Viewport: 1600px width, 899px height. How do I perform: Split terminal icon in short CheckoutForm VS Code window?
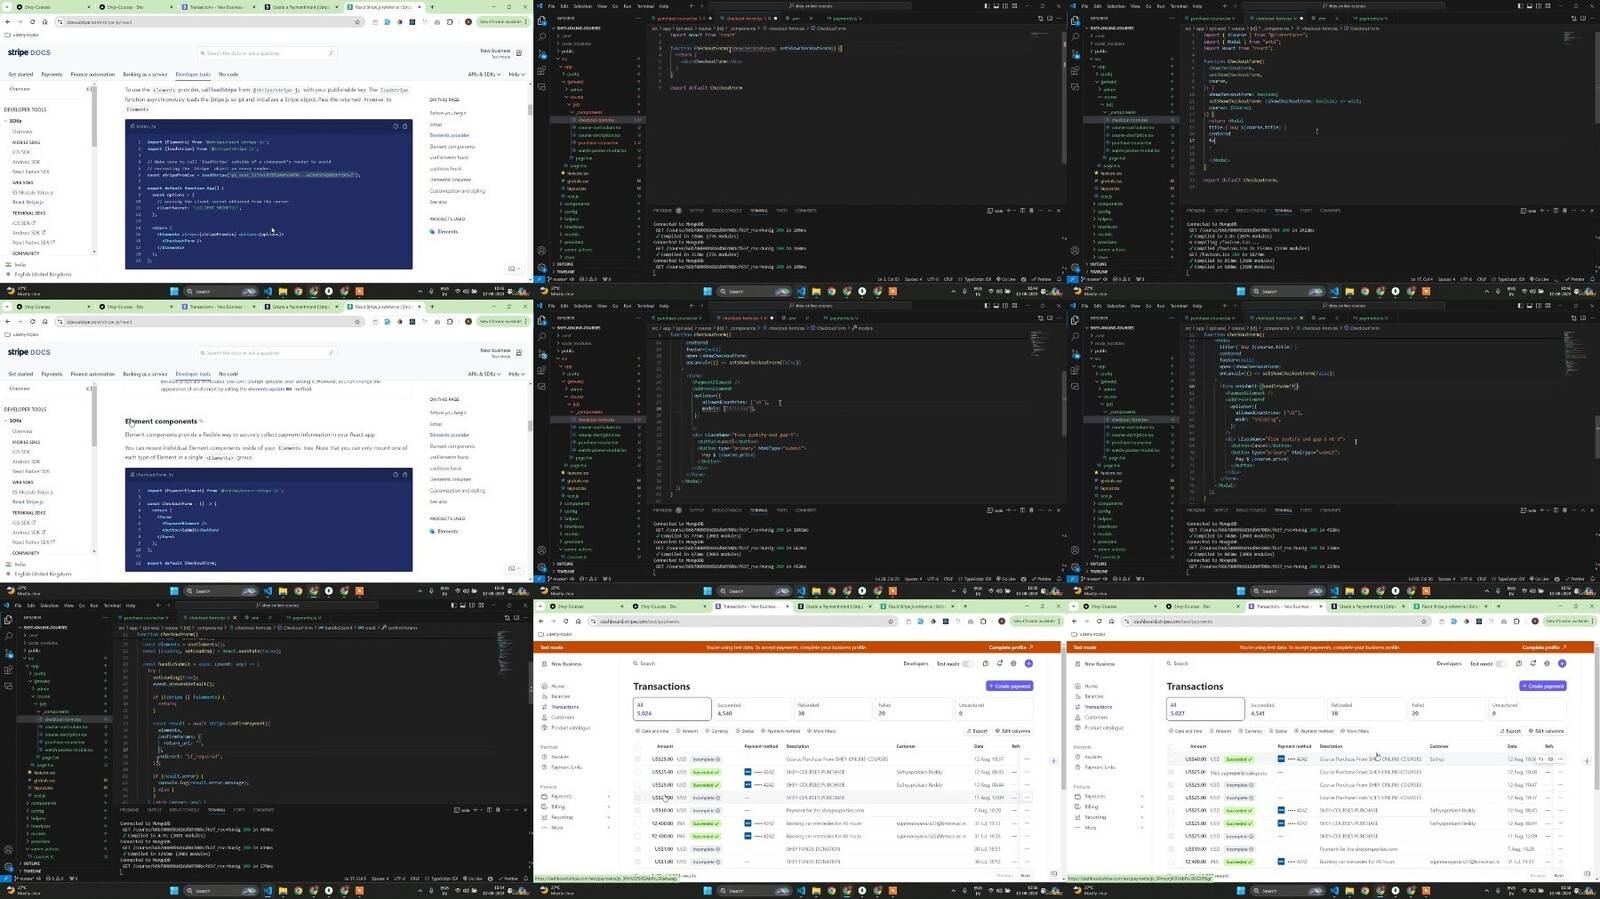pos(1023,211)
